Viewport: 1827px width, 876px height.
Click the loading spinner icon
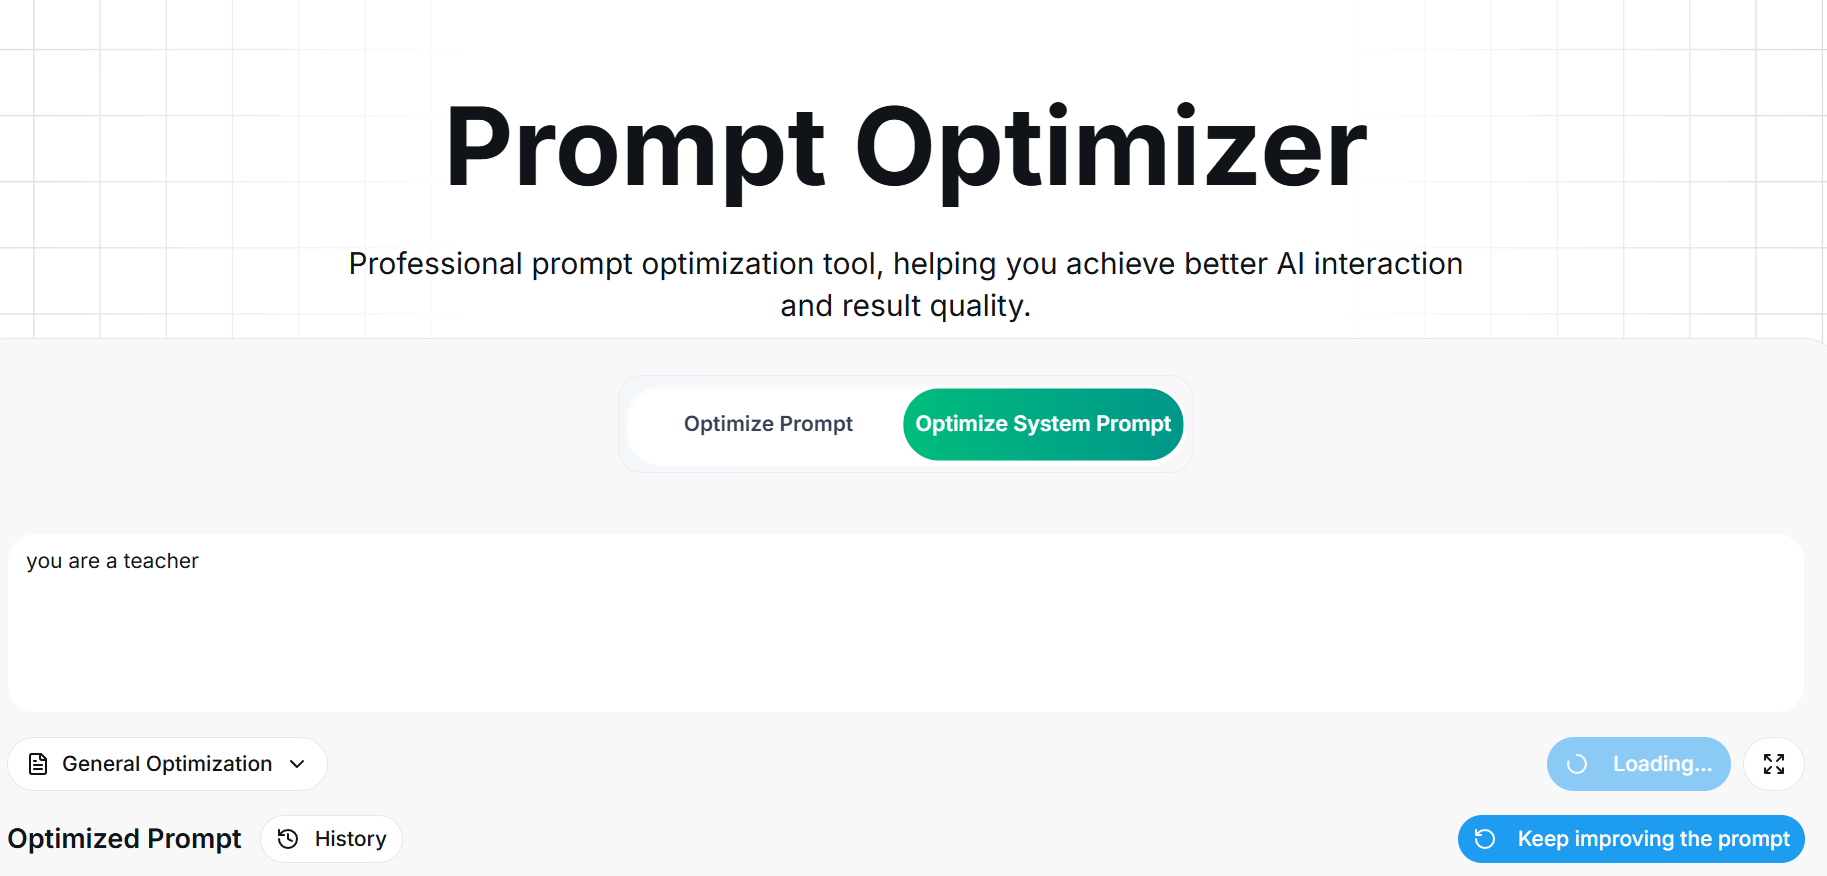tap(1577, 763)
